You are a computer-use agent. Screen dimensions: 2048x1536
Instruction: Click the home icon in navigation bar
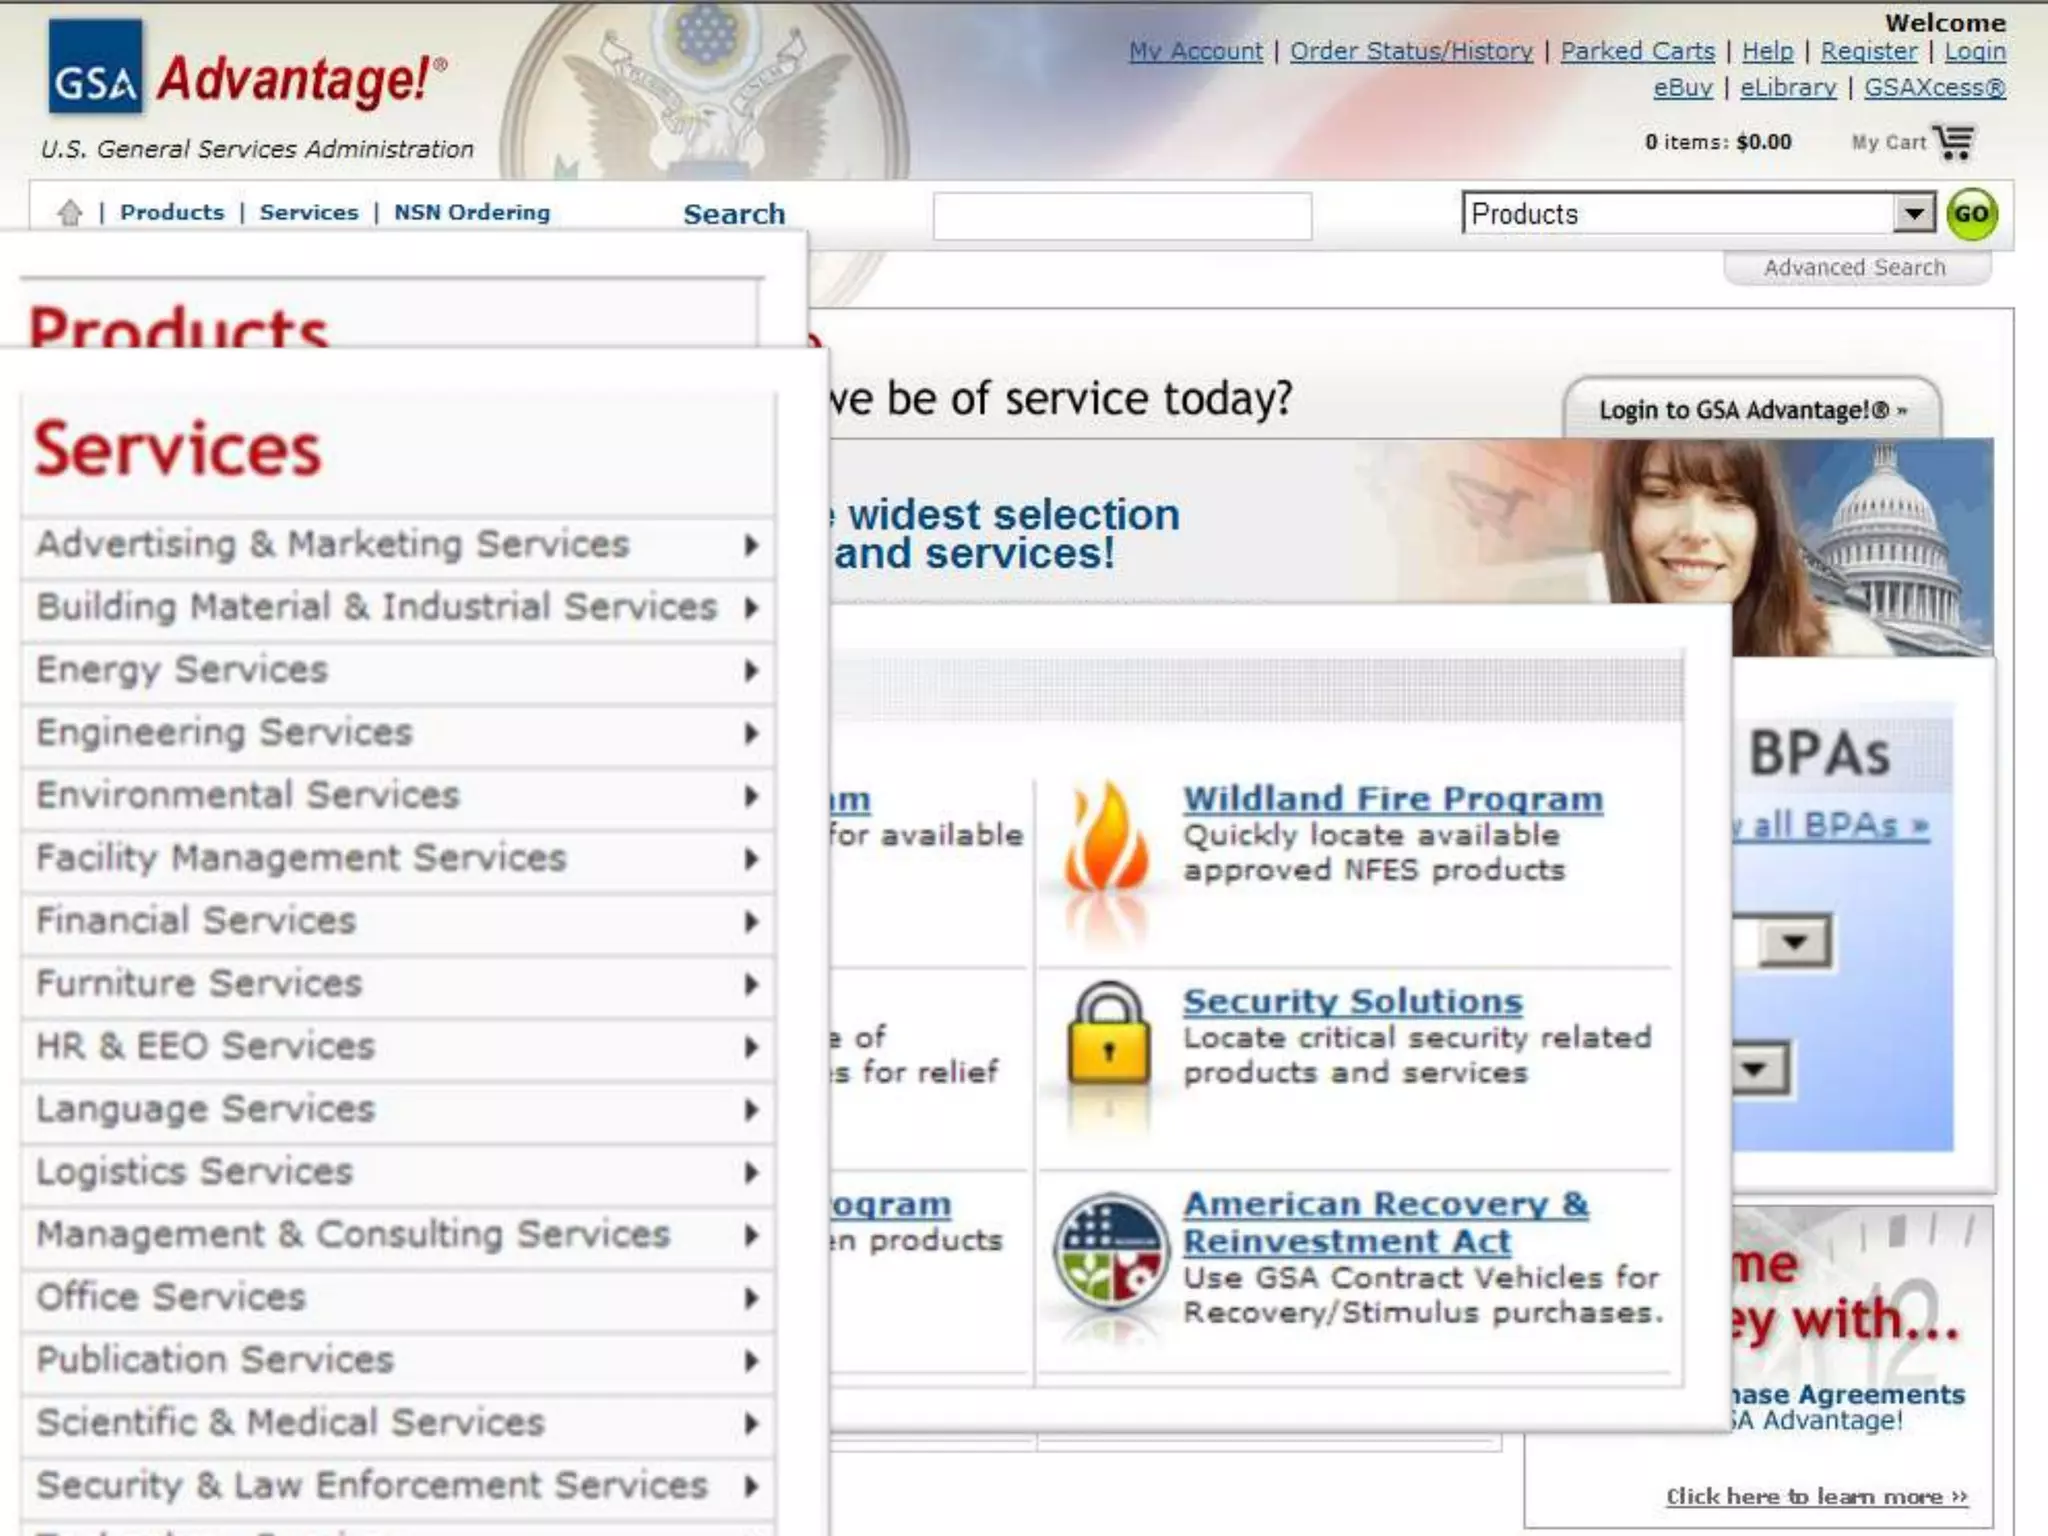coord(69,212)
